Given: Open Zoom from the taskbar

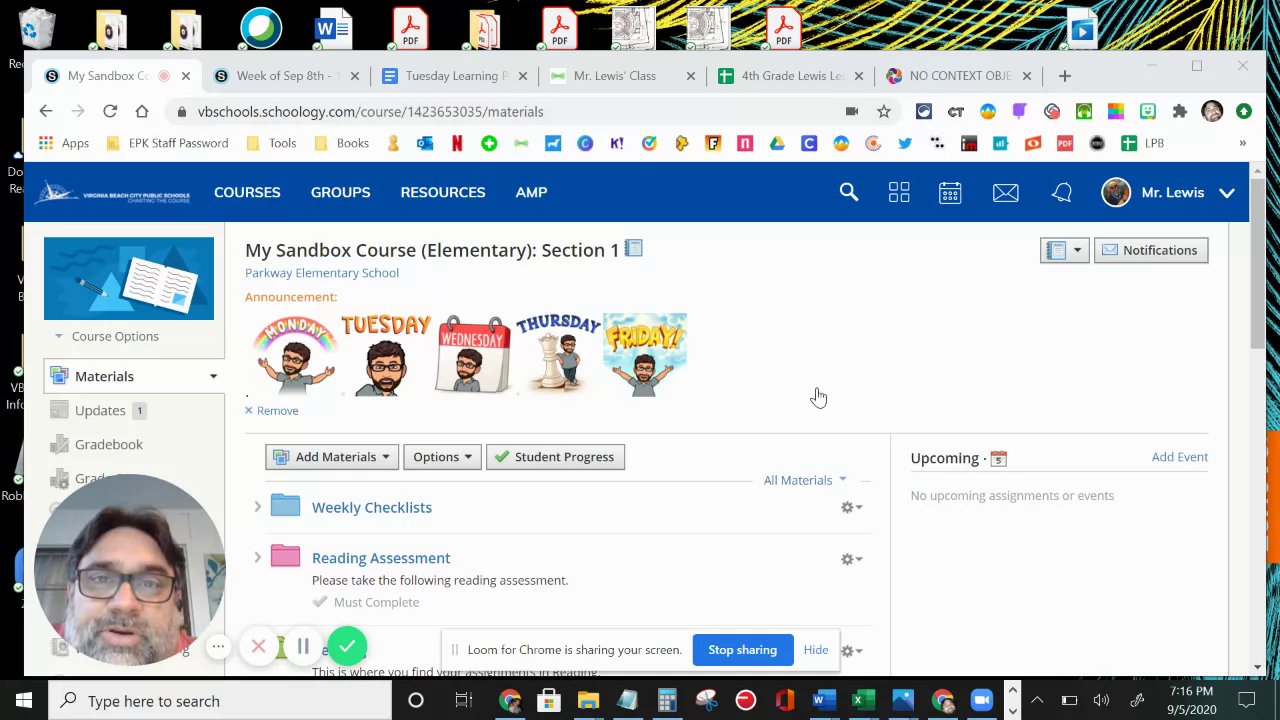Looking at the screenshot, I should coord(981,701).
